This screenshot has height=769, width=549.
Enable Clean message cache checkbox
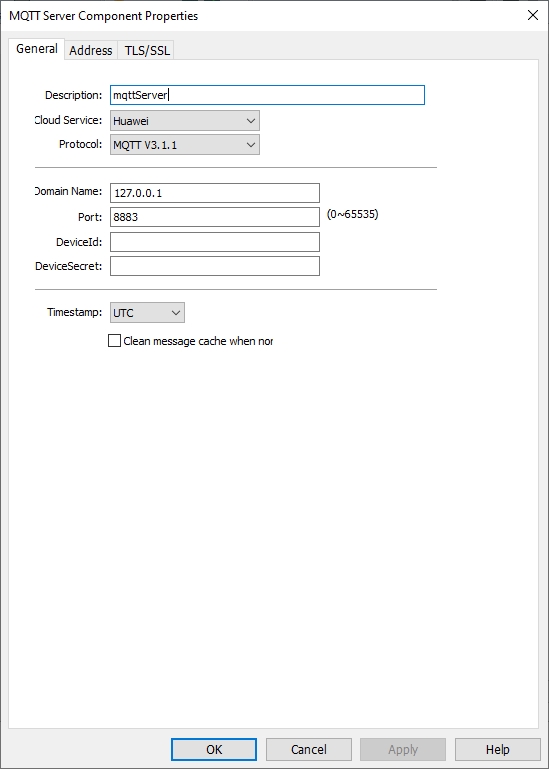(x=114, y=341)
